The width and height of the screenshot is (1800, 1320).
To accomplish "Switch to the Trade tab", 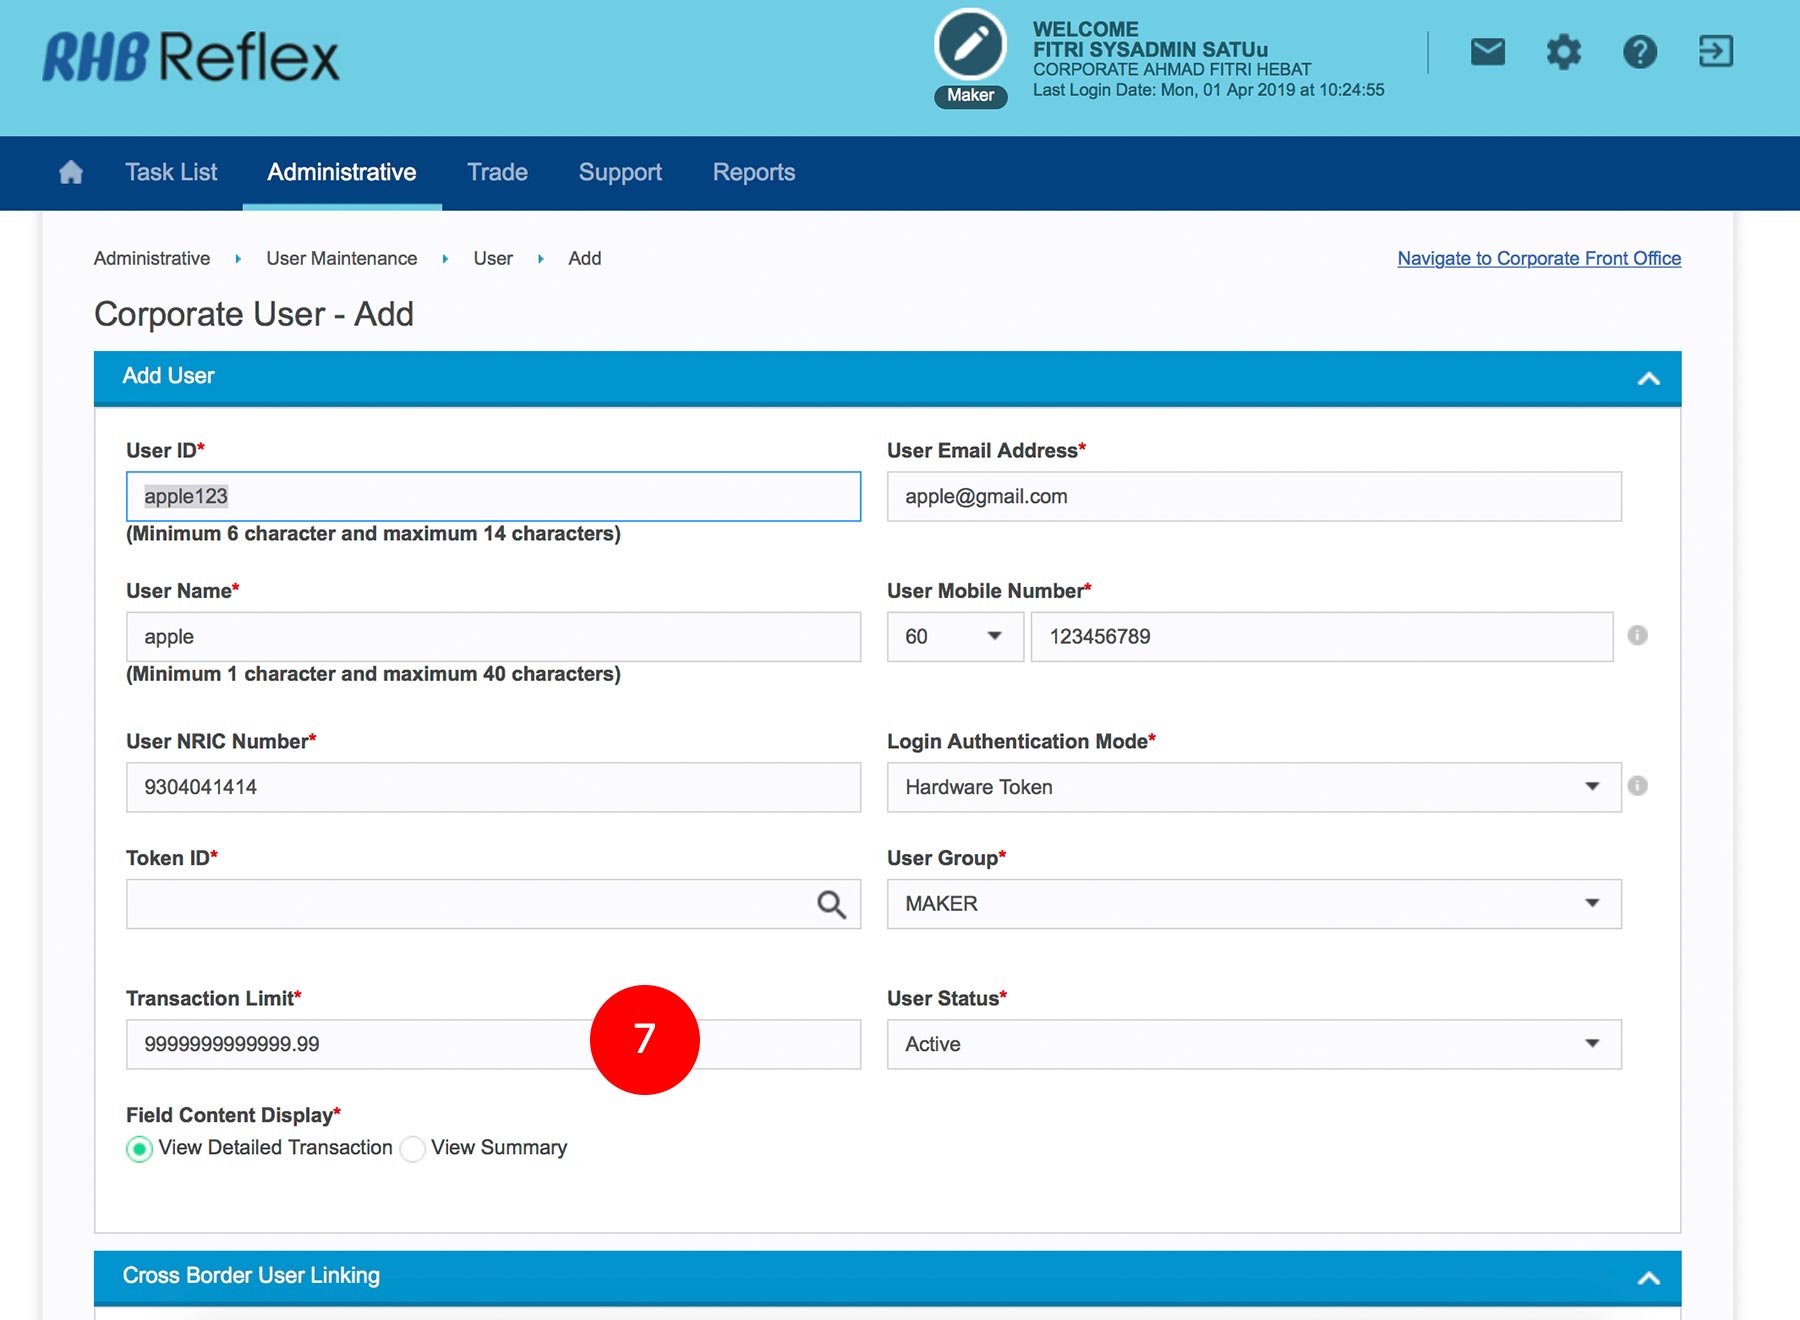I will [x=497, y=173].
